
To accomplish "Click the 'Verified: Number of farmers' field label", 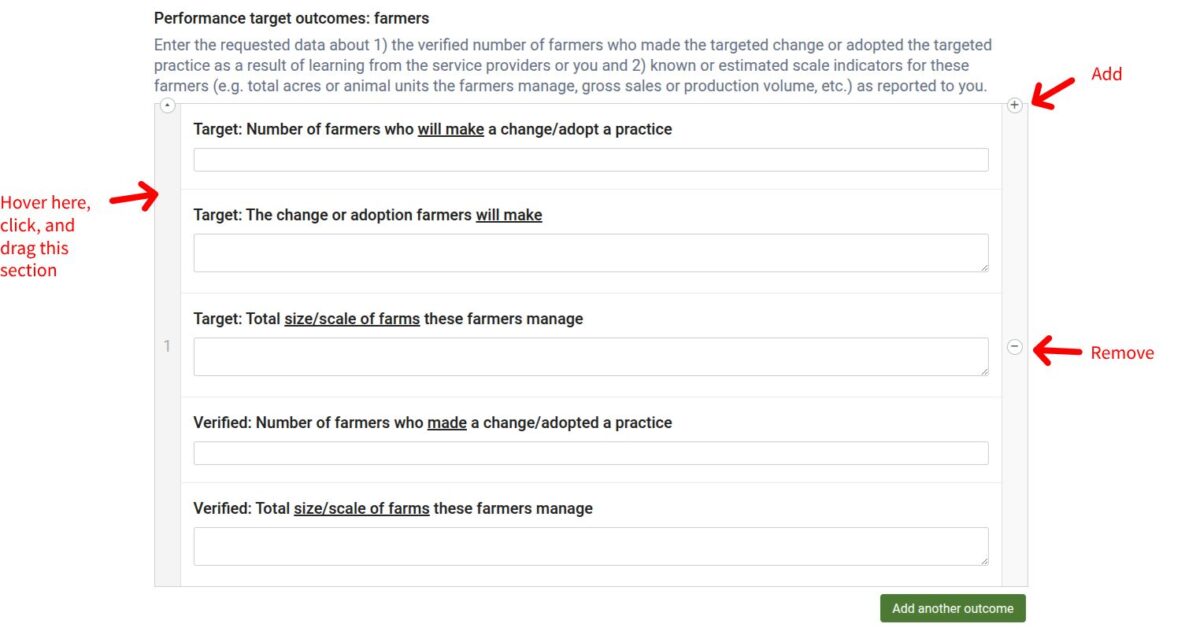I will pos(433,423).
